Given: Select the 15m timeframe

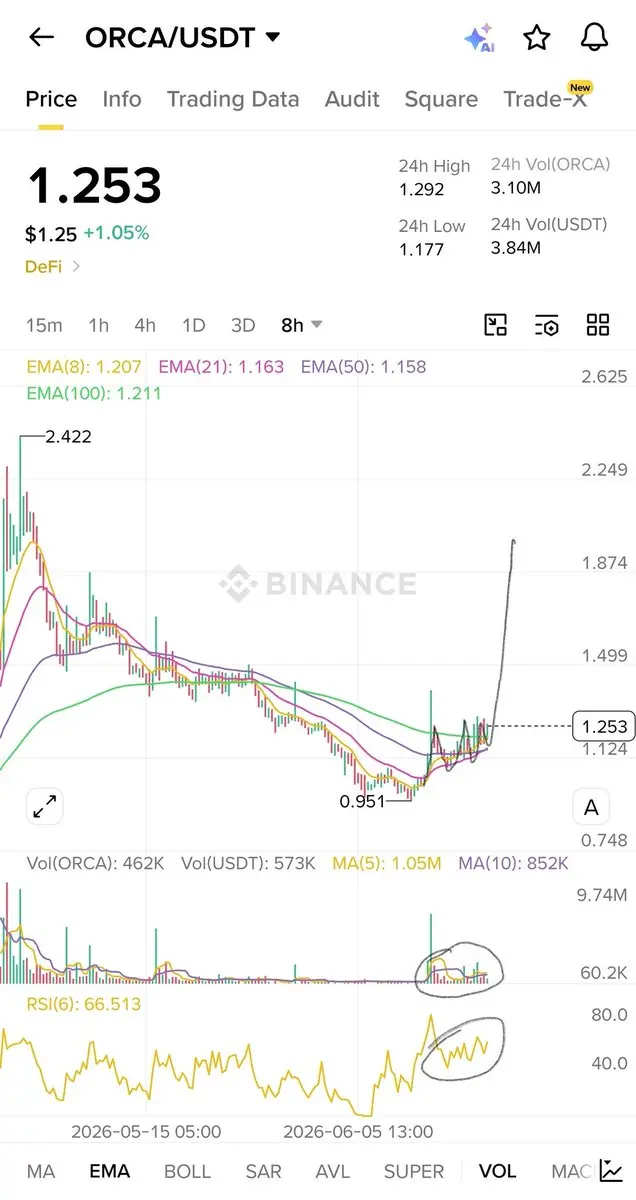Looking at the screenshot, I should [44, 325].
